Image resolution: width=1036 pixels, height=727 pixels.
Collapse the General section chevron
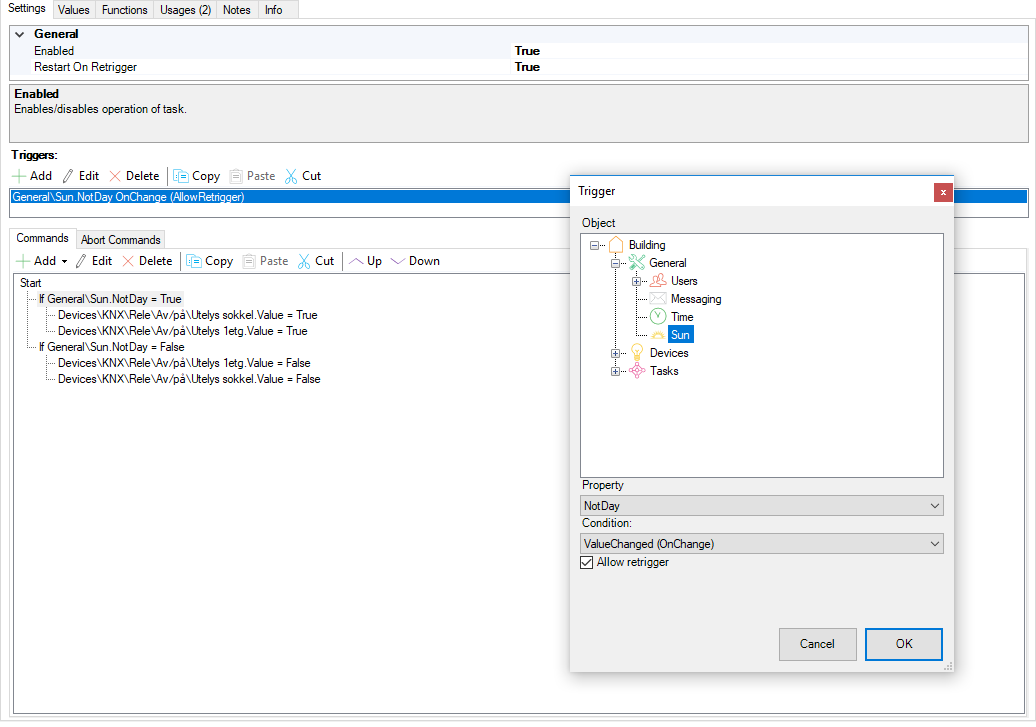pos(19,34)
